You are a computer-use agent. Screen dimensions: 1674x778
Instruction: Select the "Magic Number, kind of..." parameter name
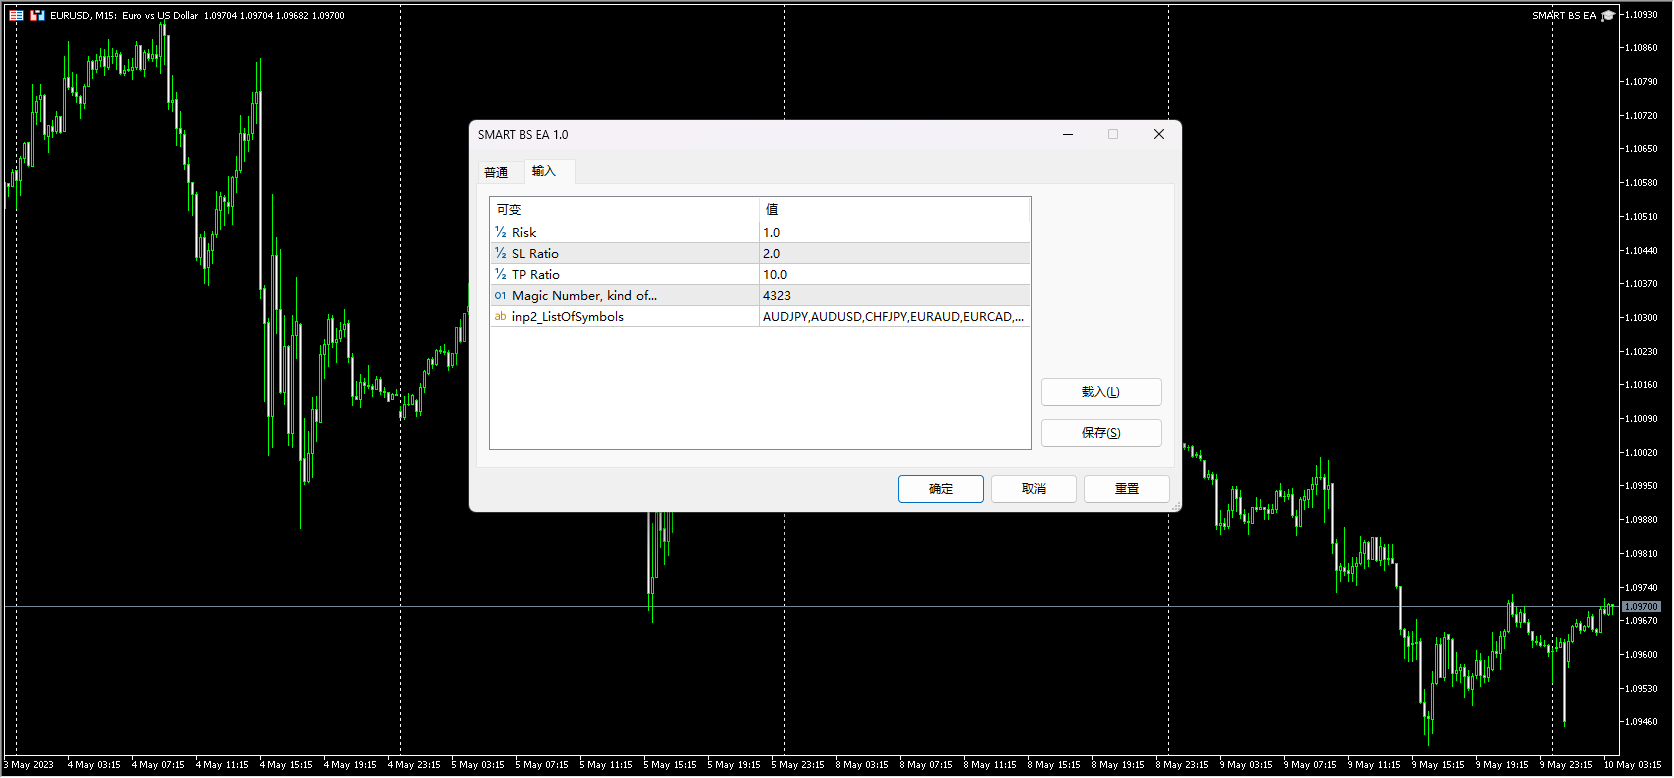click(584, 295)
